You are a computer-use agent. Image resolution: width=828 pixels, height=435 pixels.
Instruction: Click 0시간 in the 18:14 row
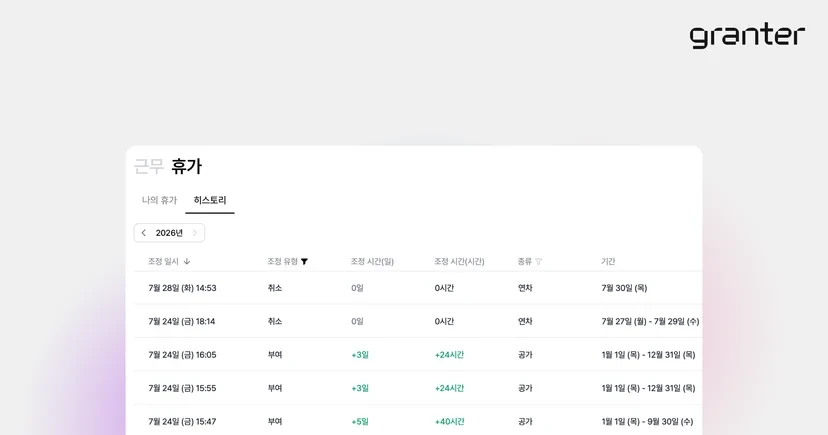click(x=444, y=321)
